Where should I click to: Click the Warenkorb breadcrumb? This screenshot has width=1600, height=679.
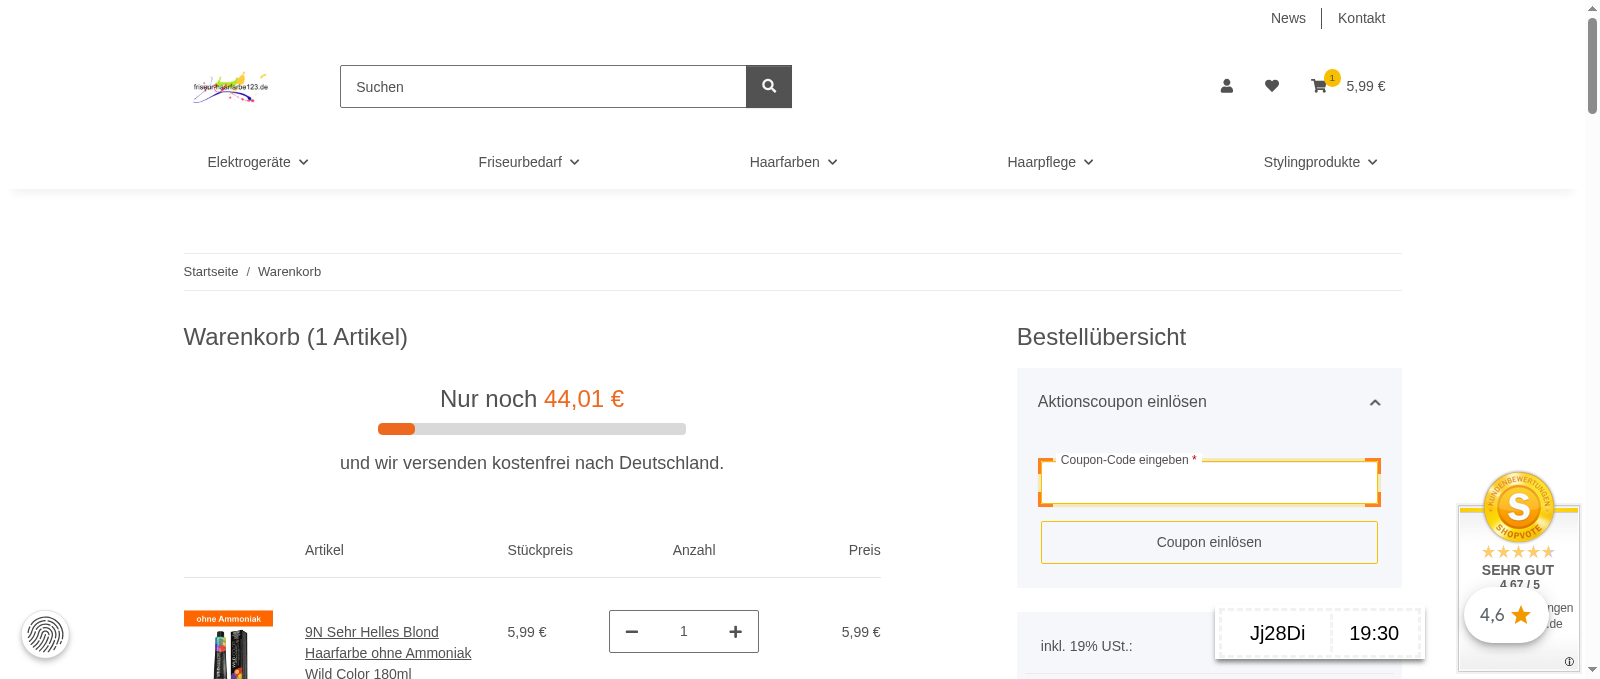coord(289,272)
